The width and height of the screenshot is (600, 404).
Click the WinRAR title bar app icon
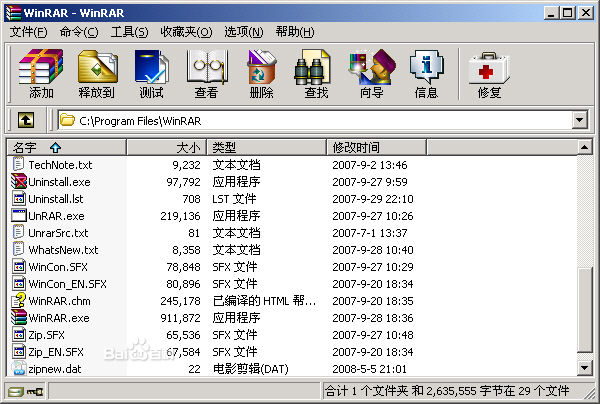coord(13,13)
